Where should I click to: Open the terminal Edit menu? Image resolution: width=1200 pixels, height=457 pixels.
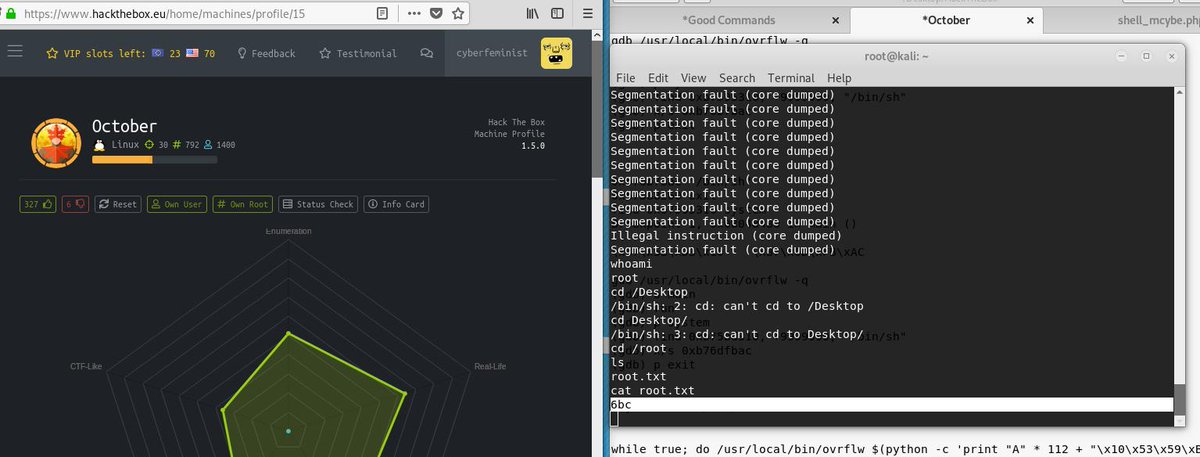[658, 78]
